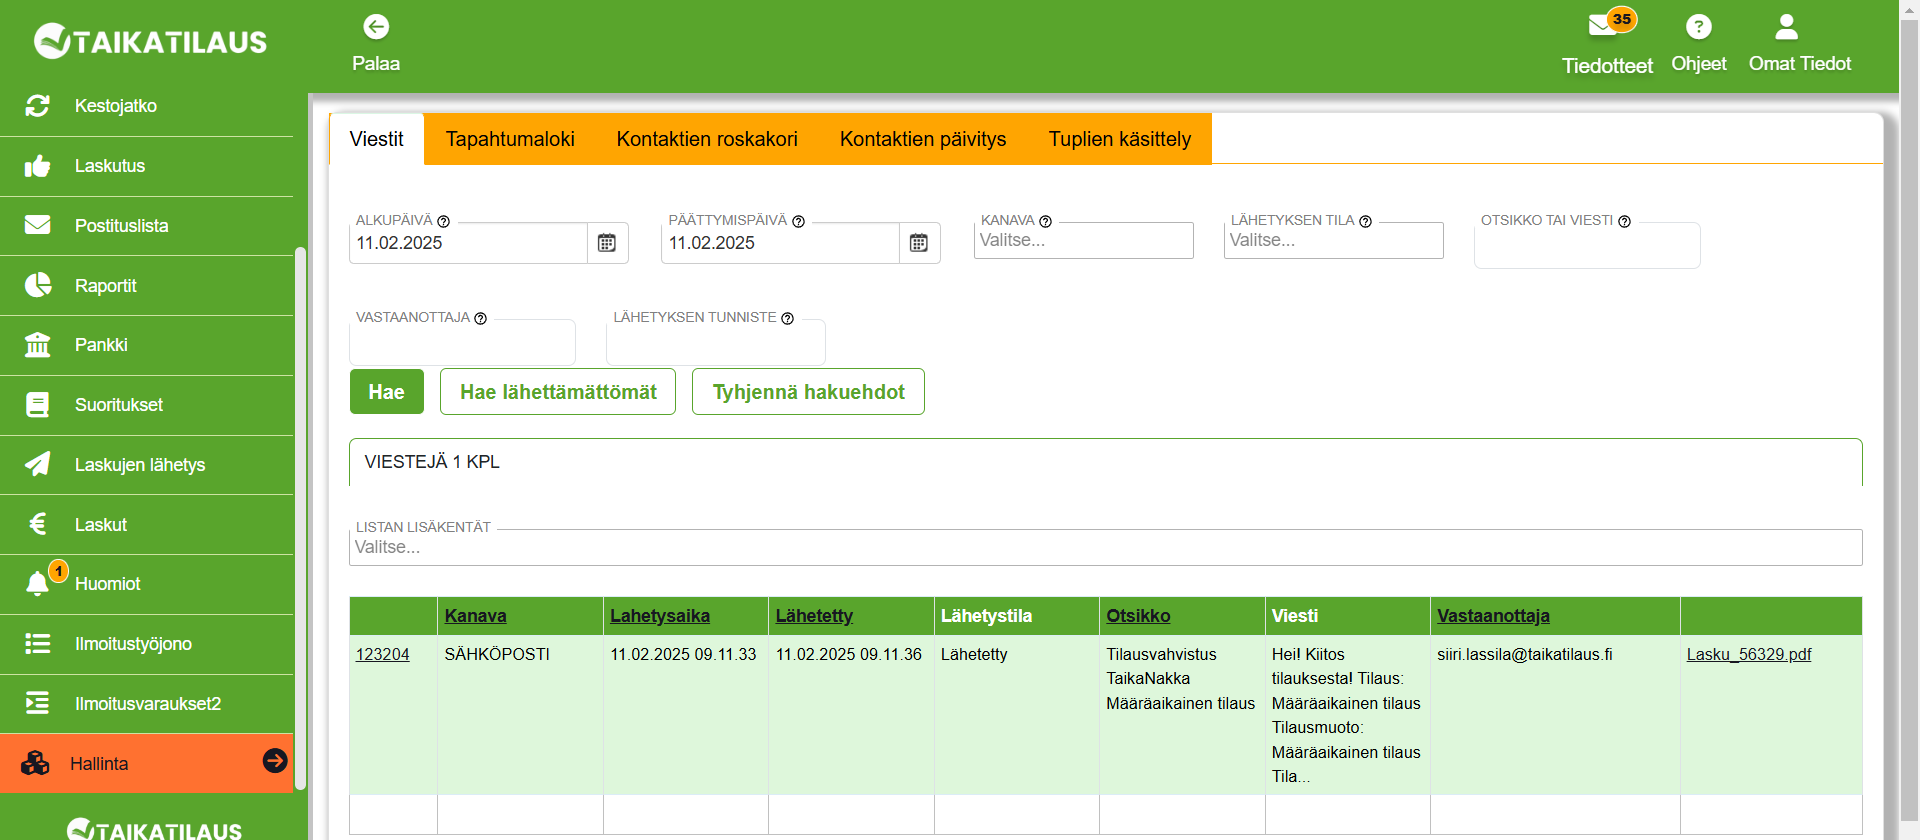Click the Päättymispäivä date input field

point(780,243)
